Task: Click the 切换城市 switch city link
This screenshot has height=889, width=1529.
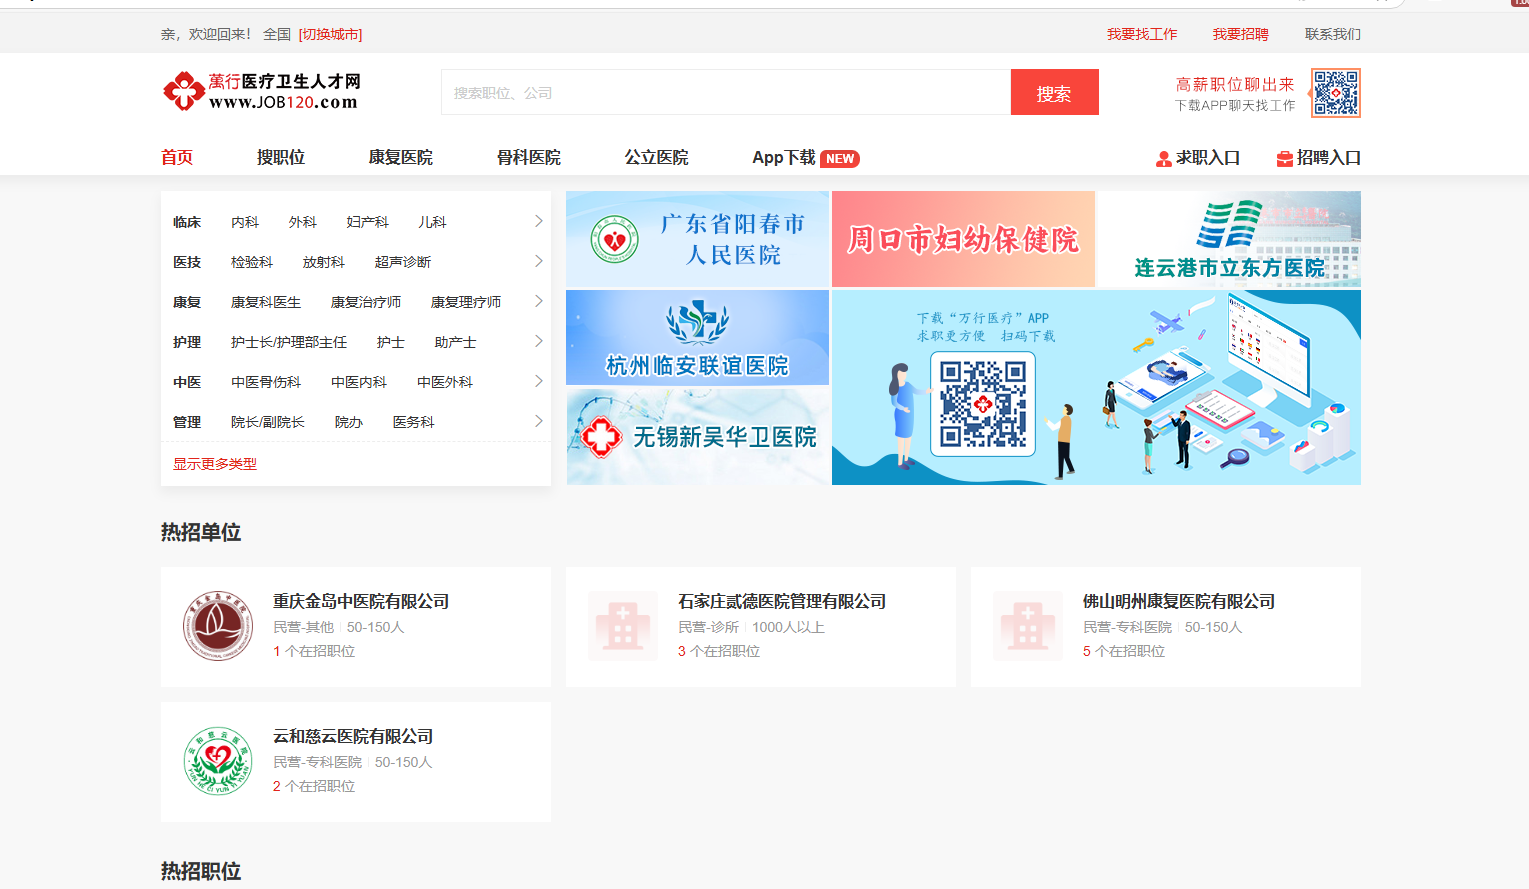Action: point(330,35)
